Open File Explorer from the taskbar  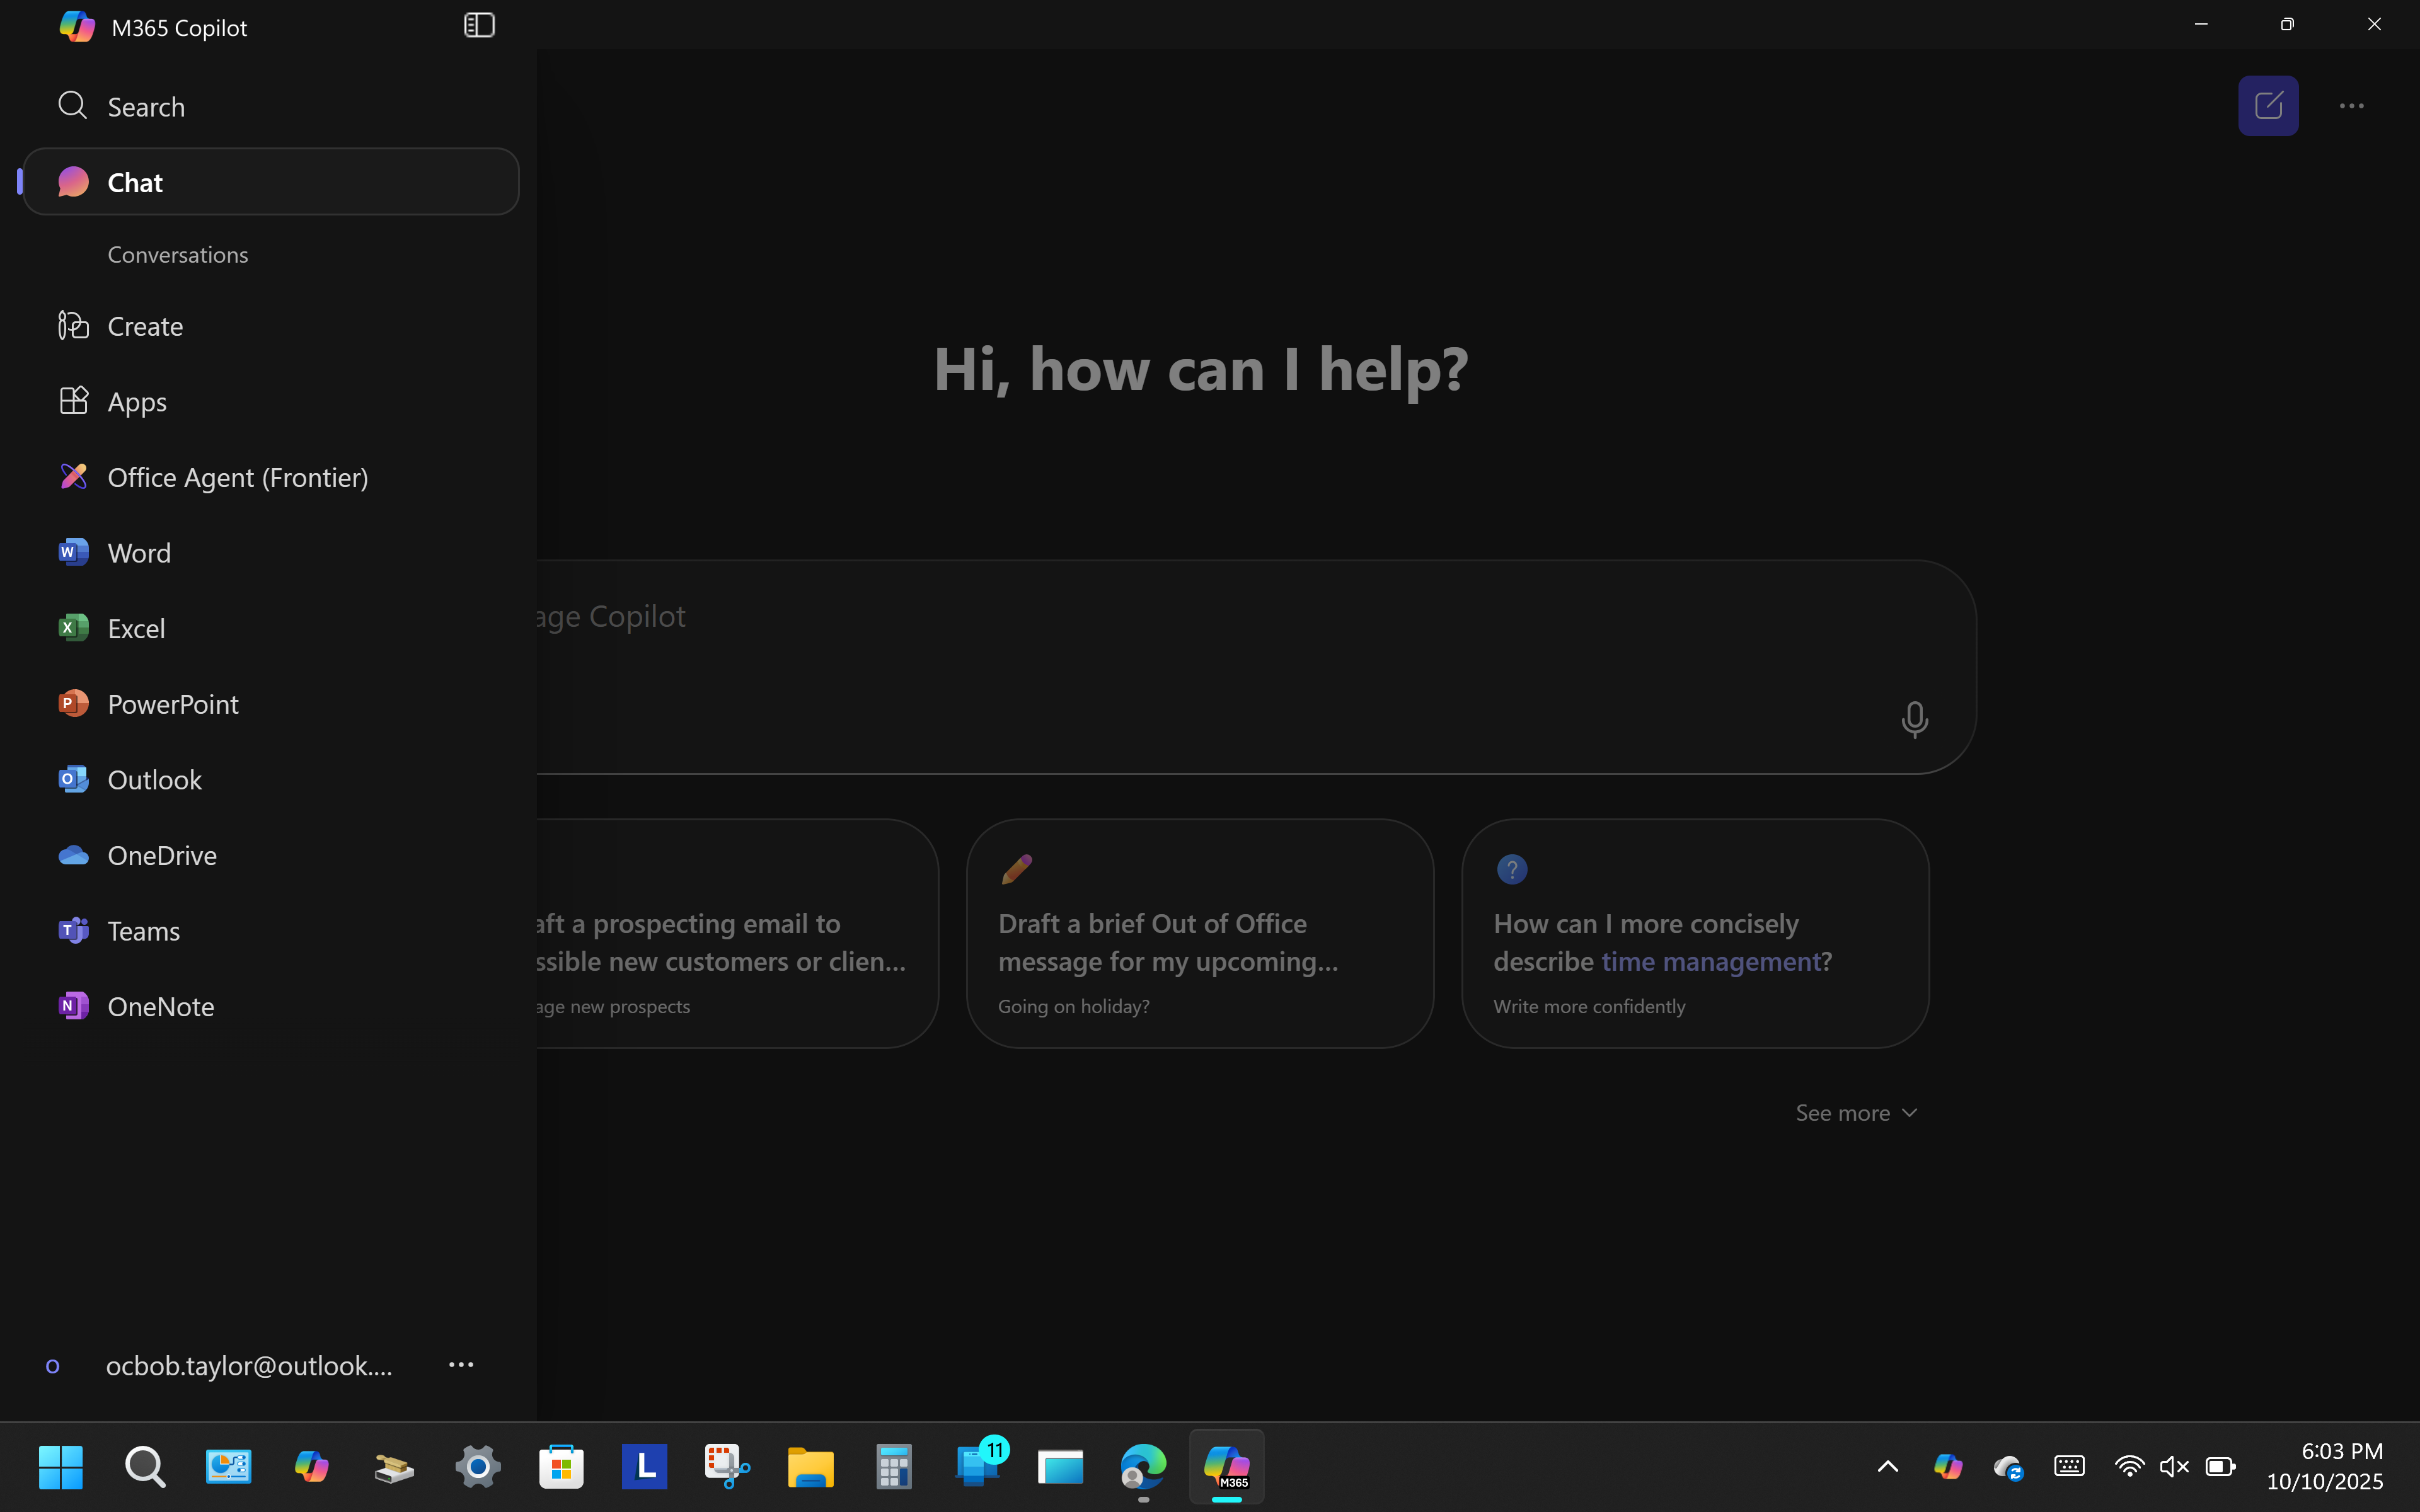810,1467
